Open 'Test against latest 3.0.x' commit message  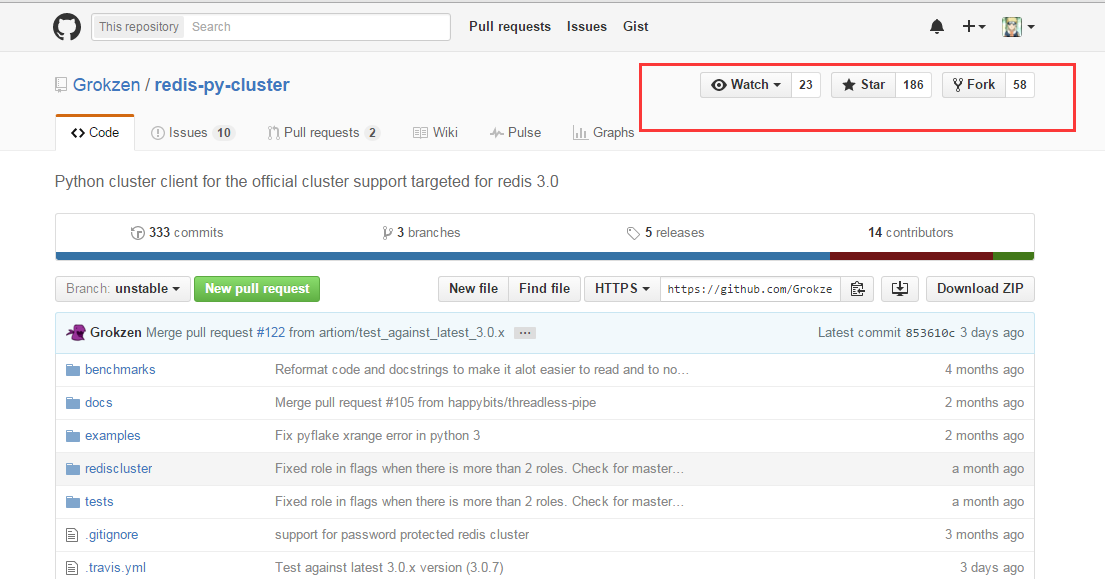389,568
